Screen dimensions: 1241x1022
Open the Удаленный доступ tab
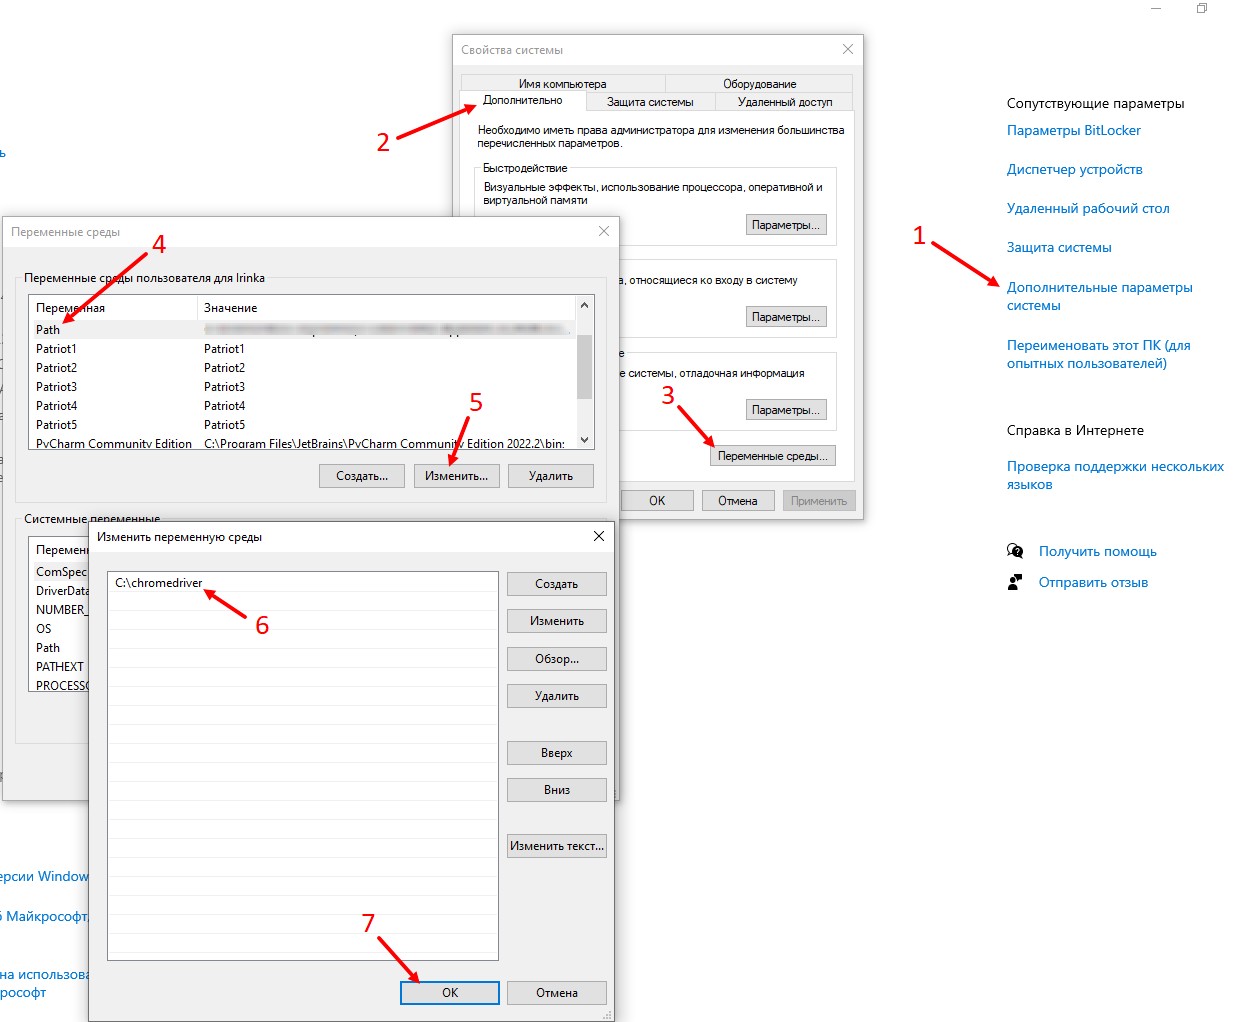coord(784,102)
